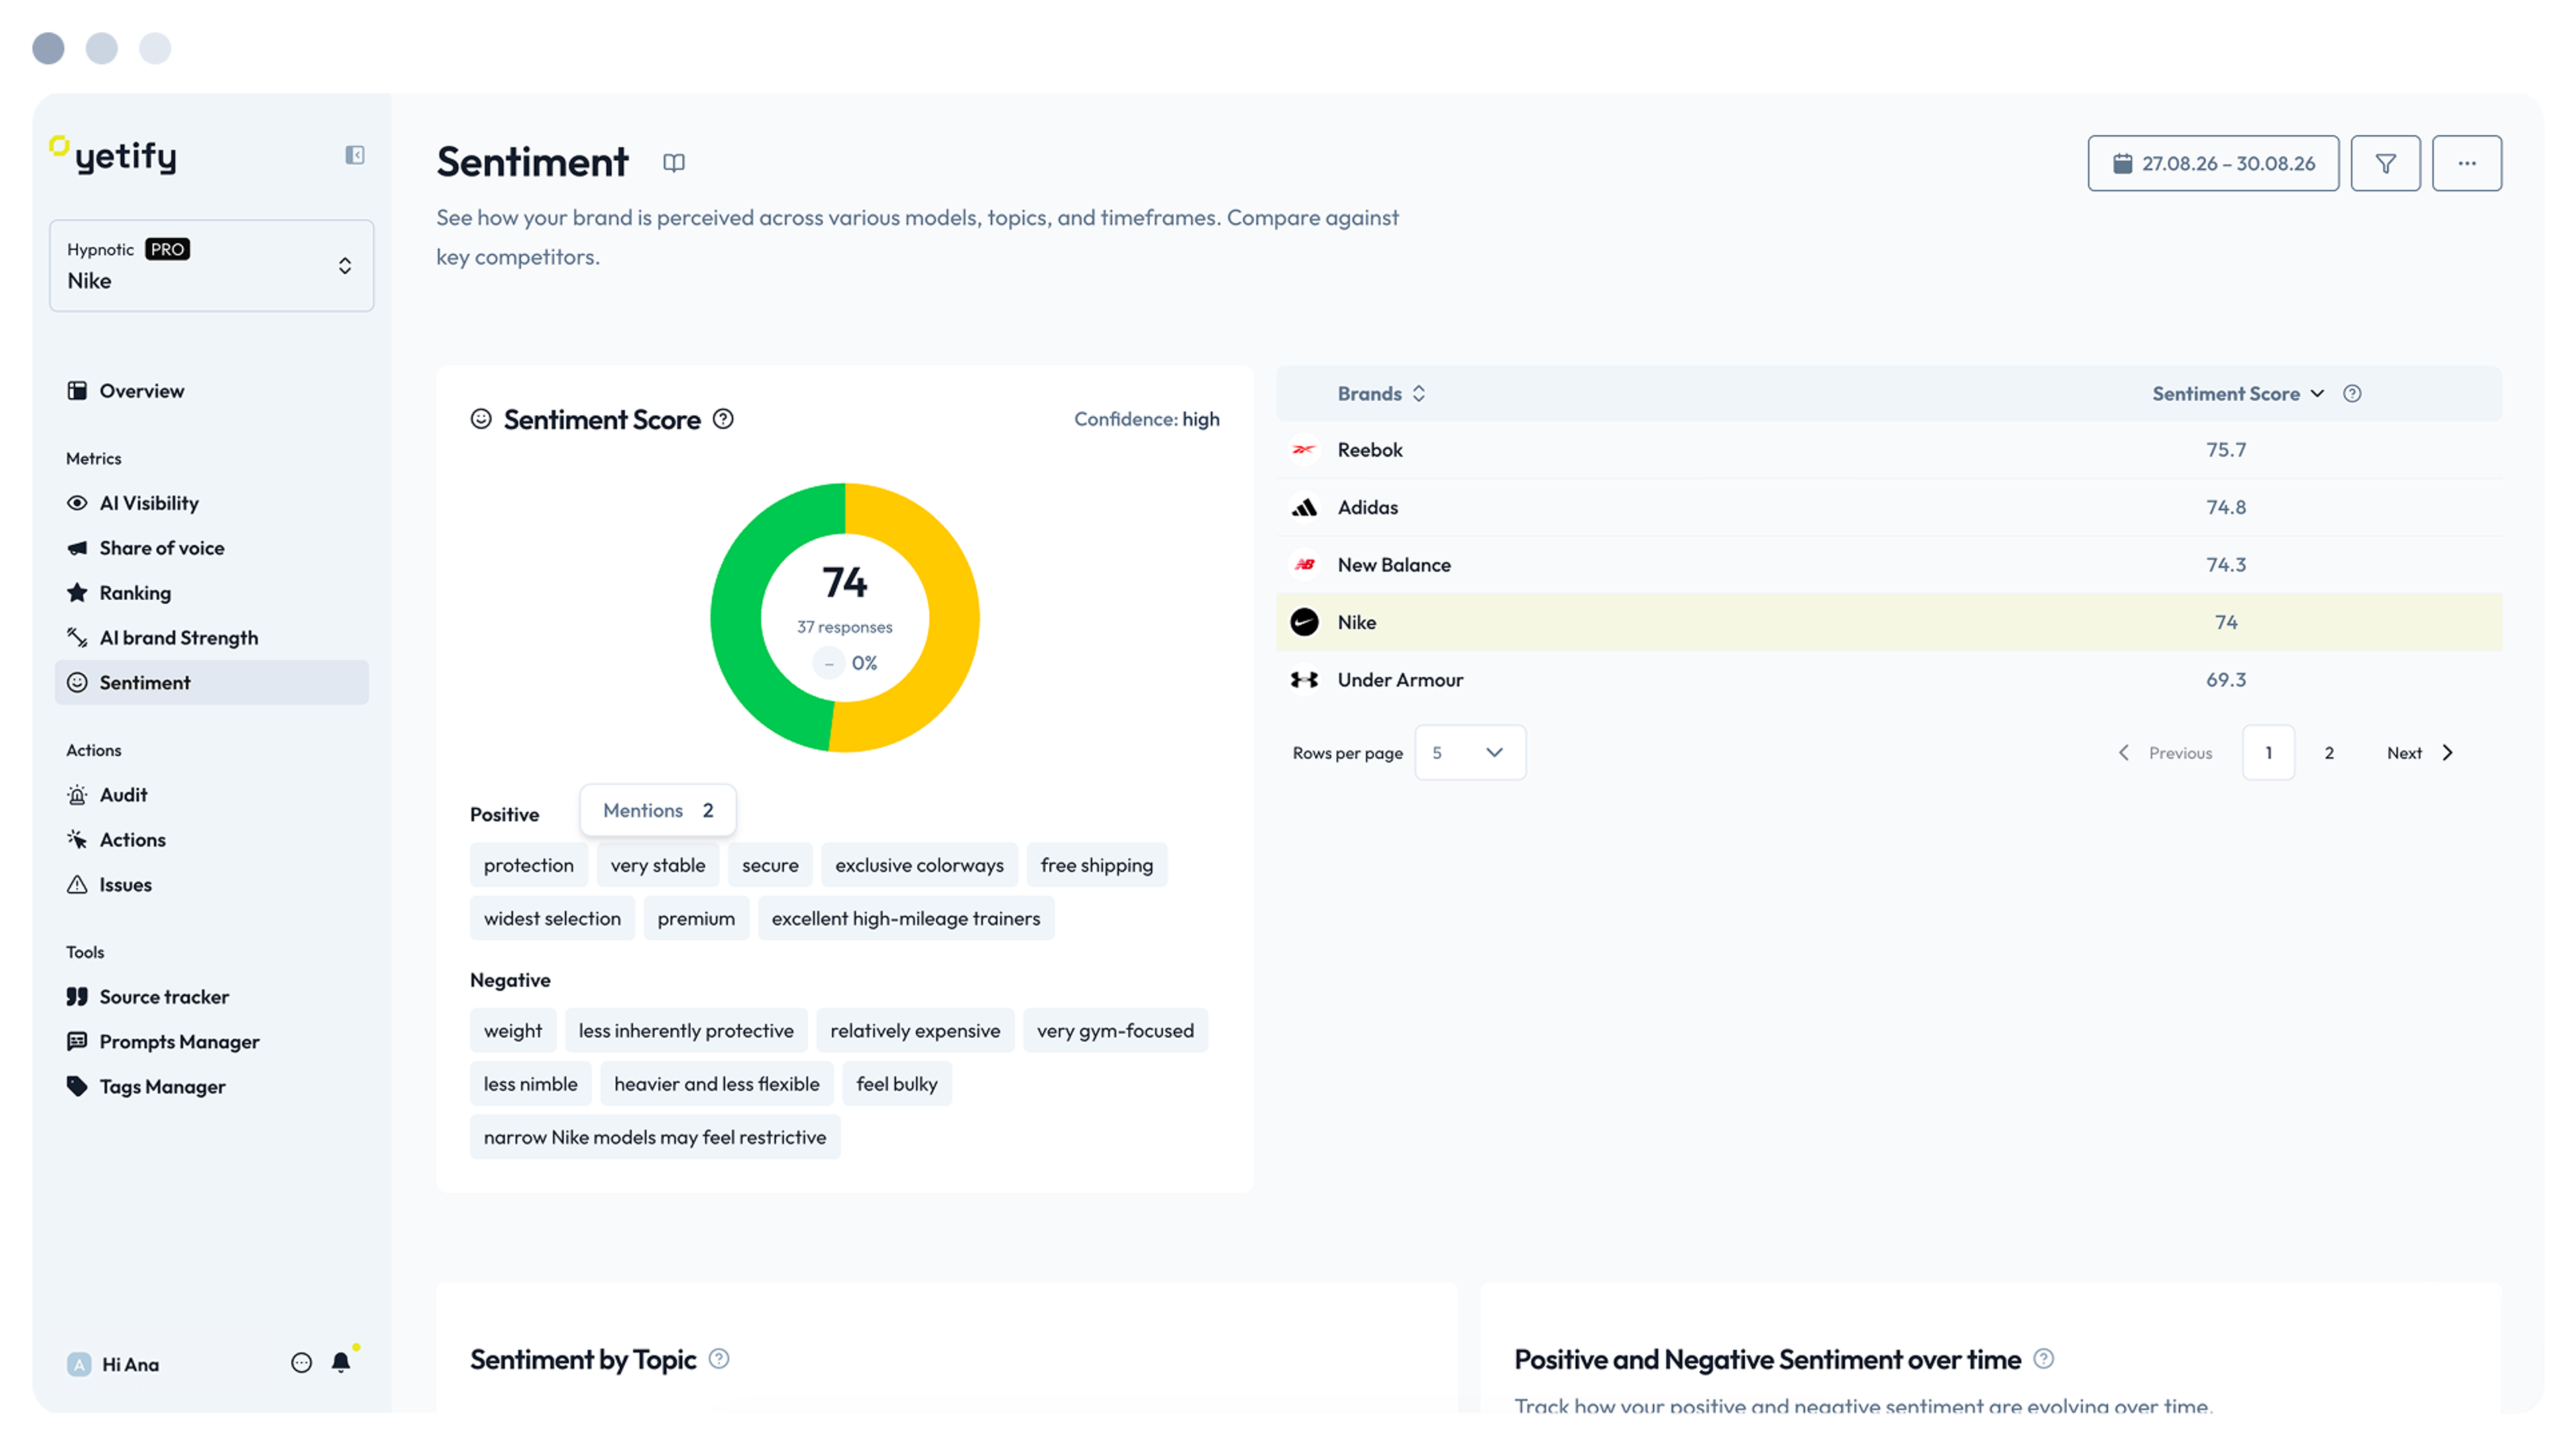Click the Nike swoosh logo in table
The image size is (2576, 1447).
1304,622
